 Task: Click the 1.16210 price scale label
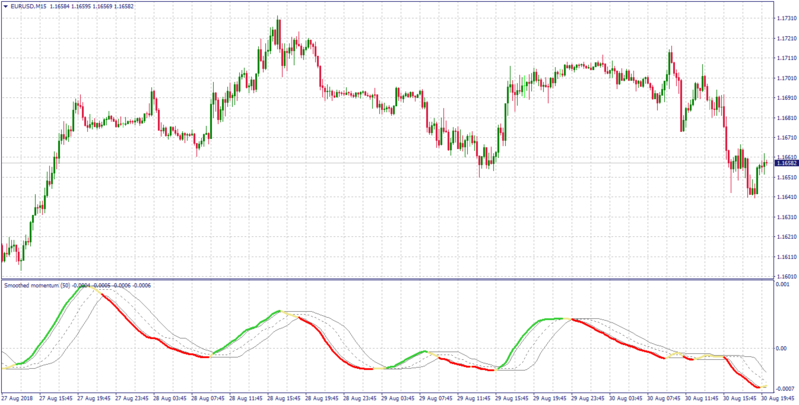pos(787,236)
